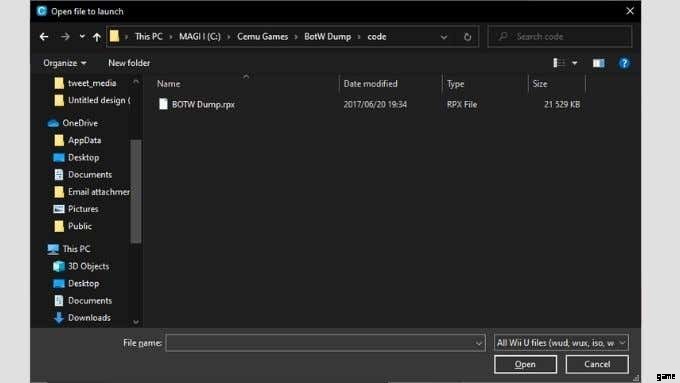Jump to MAGI I (C:) in path
Viewport: 680px width, 383px height.
[x=200, y=36]
